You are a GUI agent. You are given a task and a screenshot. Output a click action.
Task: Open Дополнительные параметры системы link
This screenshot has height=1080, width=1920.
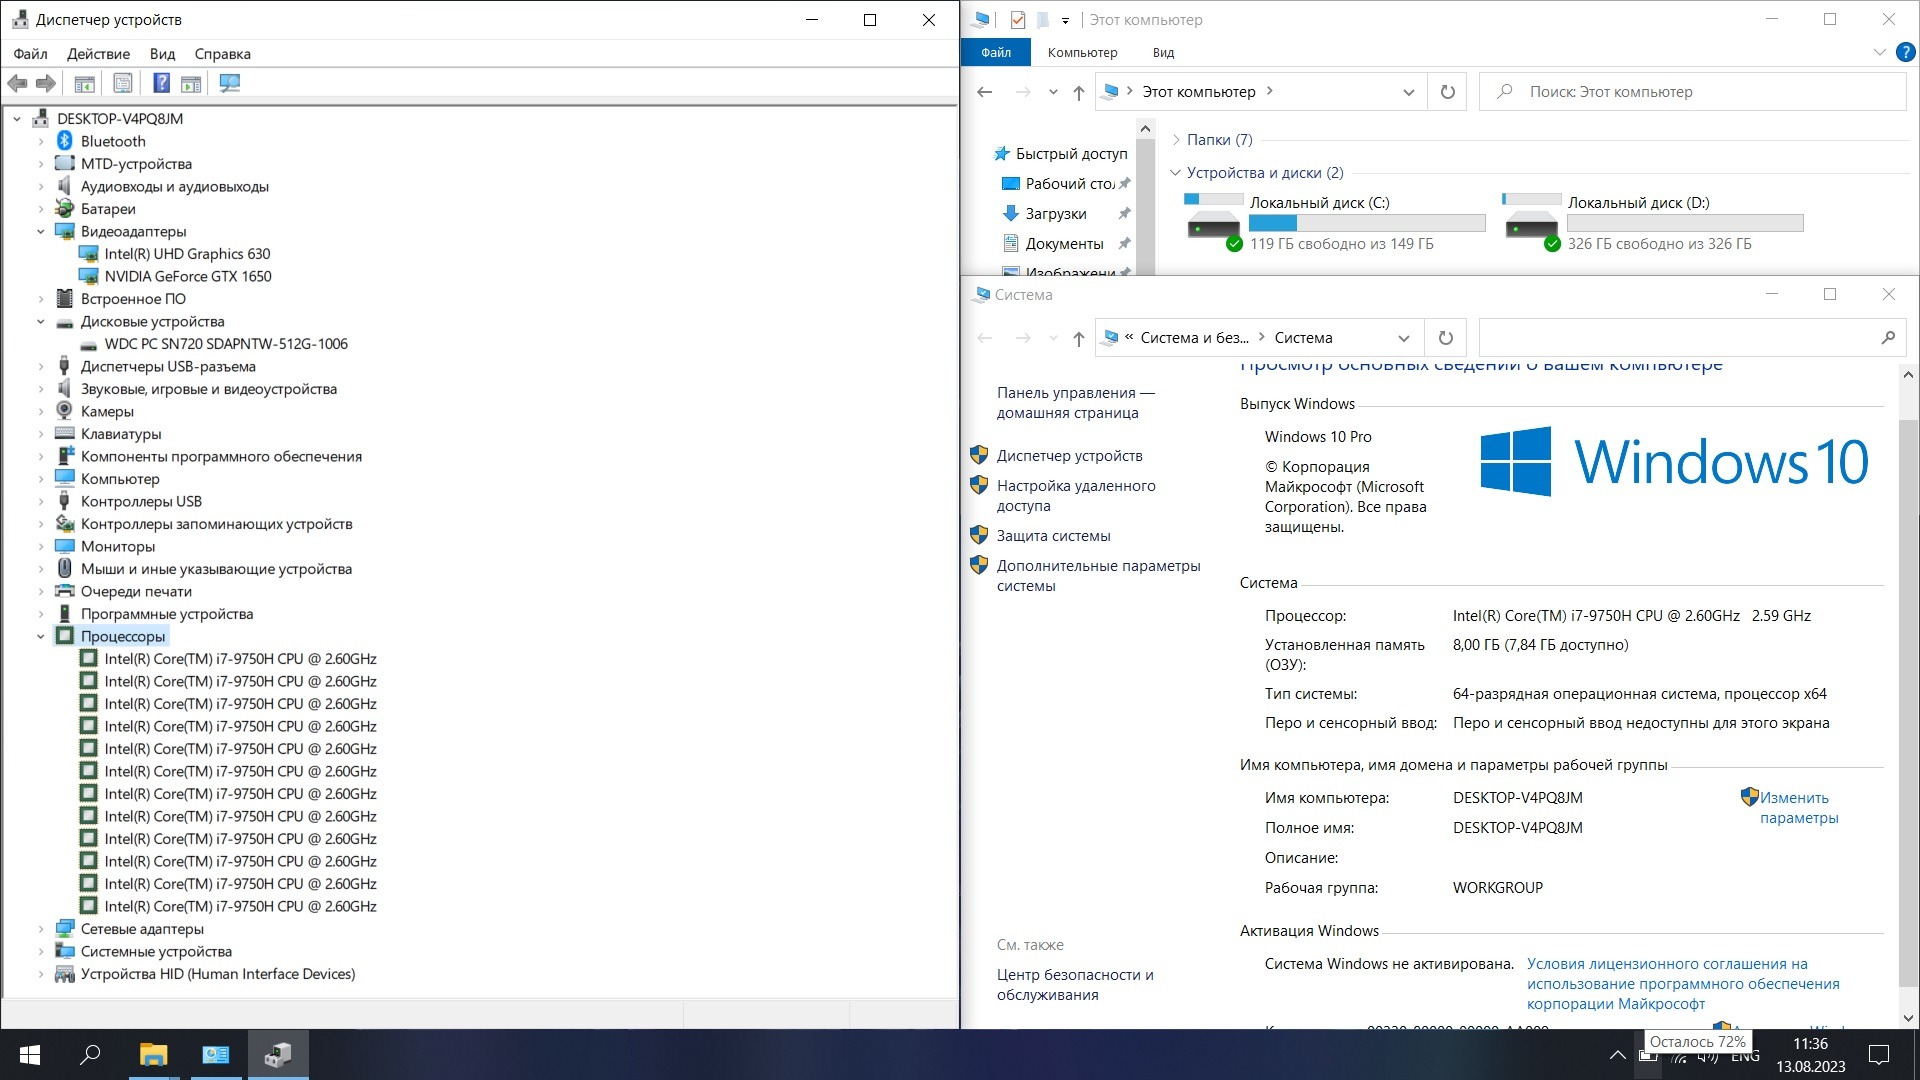pyautogui.click(x=1098, y=576)
